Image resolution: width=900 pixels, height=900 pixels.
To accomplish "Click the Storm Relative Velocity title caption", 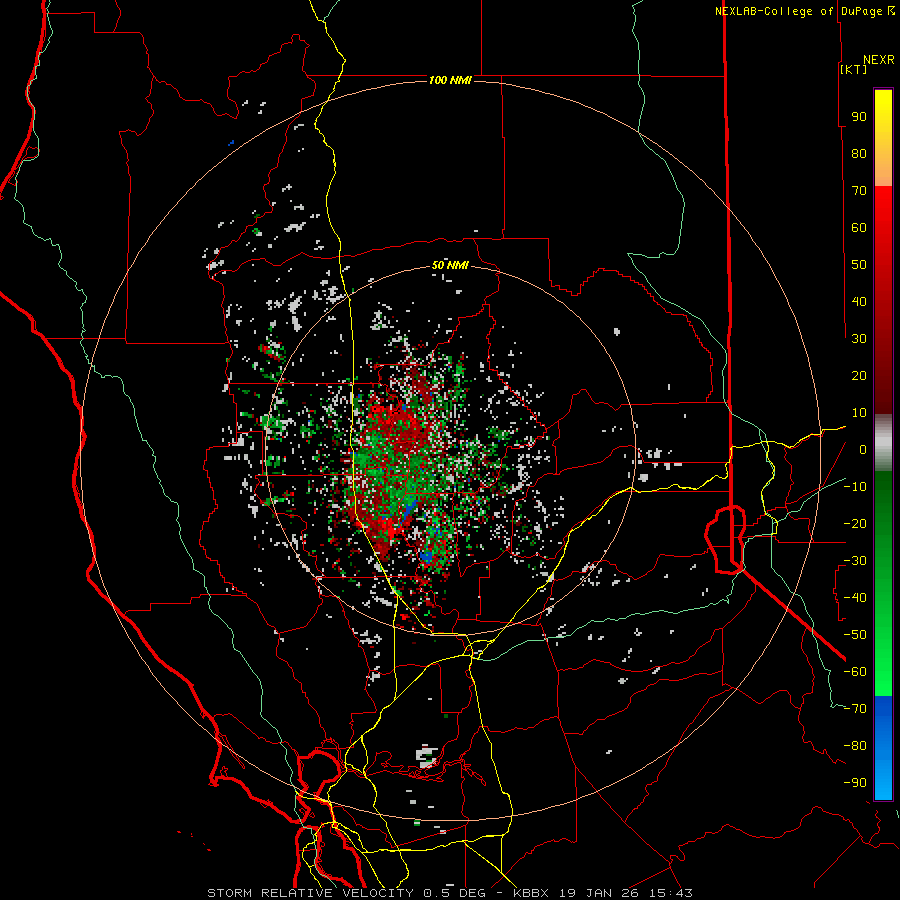I will [449, 893].
